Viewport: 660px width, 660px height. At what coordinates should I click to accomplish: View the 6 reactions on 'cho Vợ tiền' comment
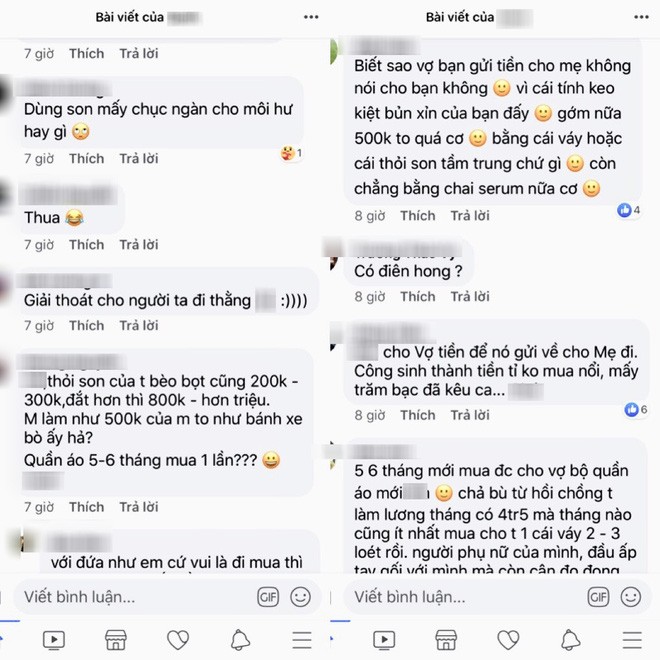point(636,409)
